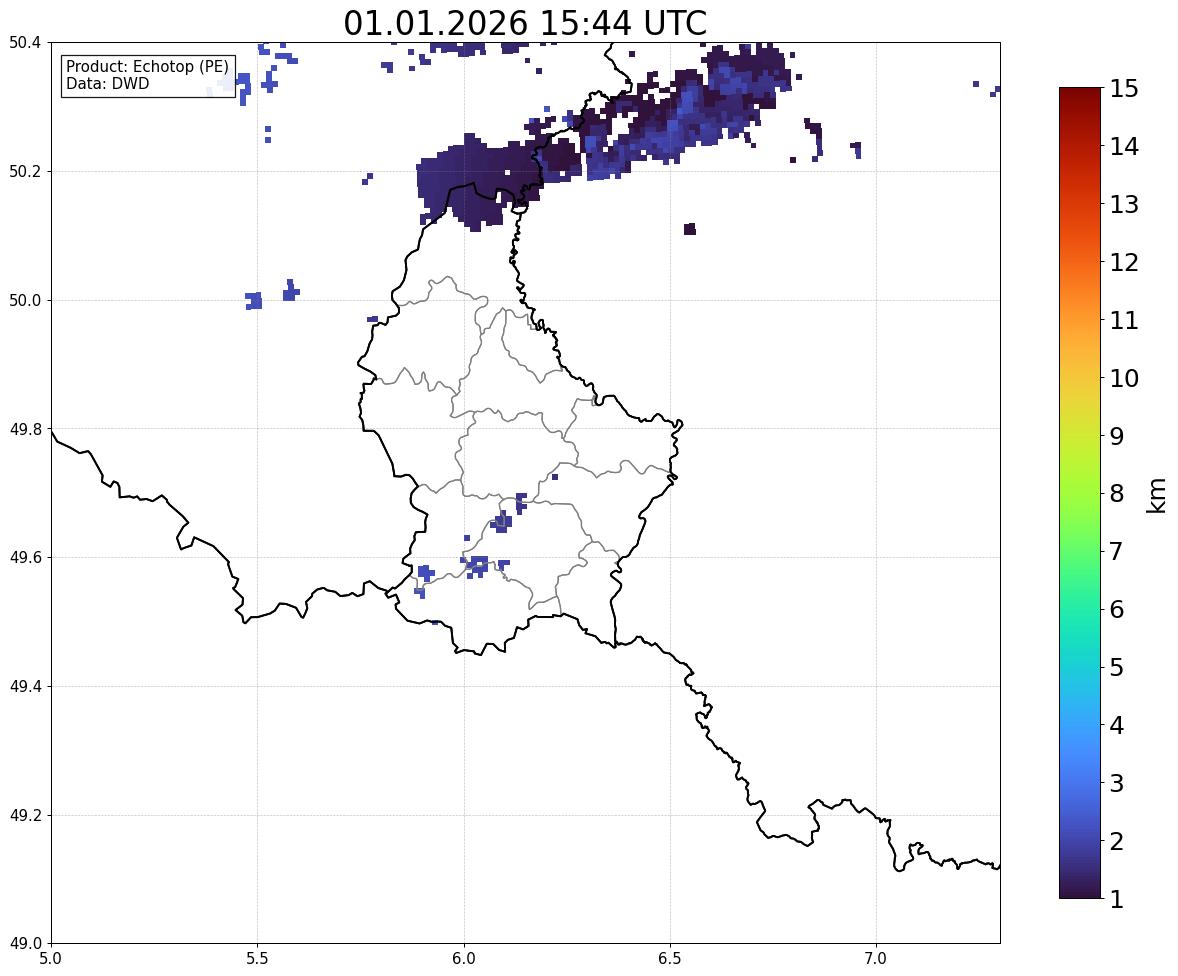Click the colorbar tick label '3'

tap(1117, 783)
